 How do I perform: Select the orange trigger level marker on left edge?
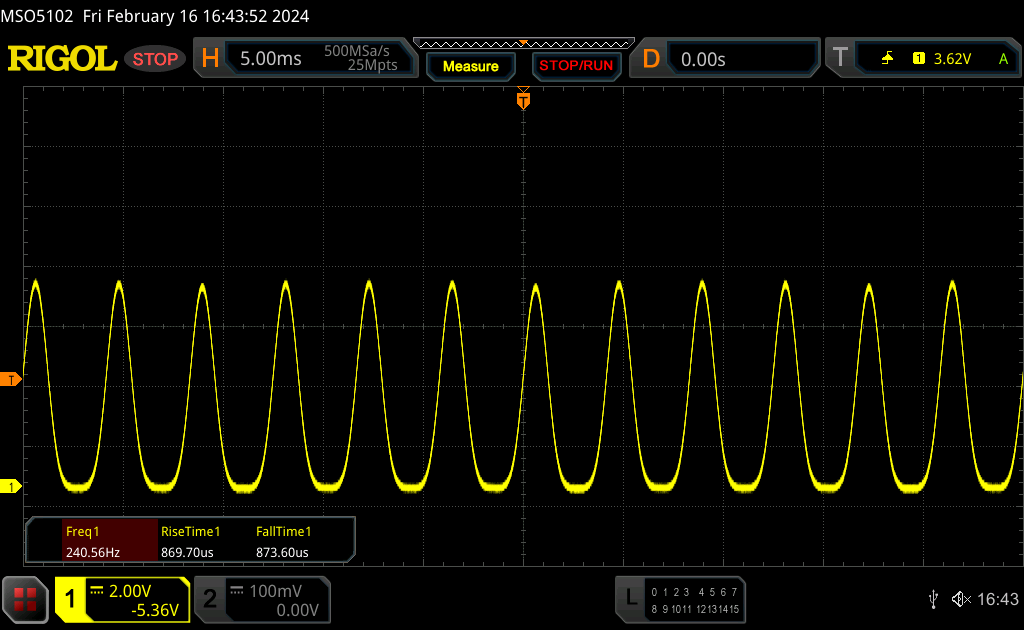(x=10, y=379)
